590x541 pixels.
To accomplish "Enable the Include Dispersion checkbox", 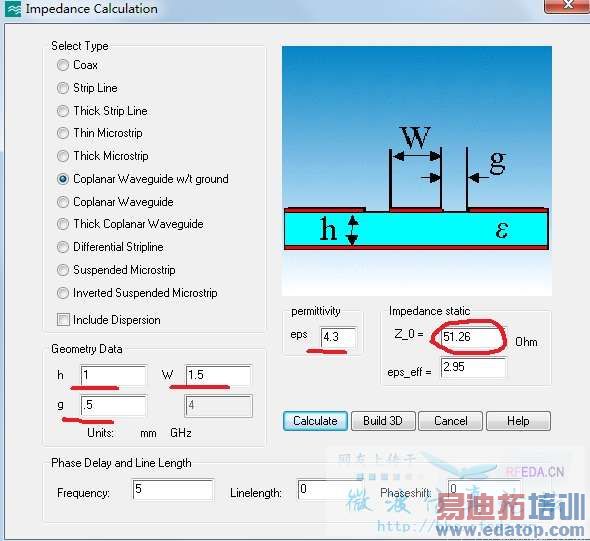I will [x=63, y=320].
